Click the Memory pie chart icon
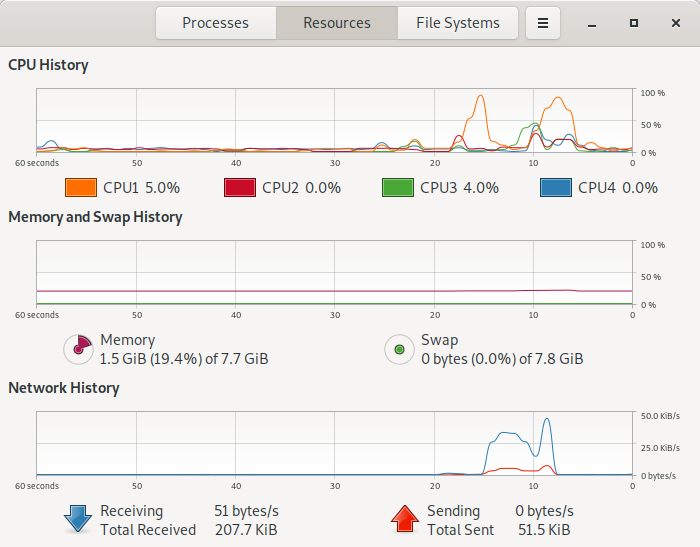 tap(78, 349)
